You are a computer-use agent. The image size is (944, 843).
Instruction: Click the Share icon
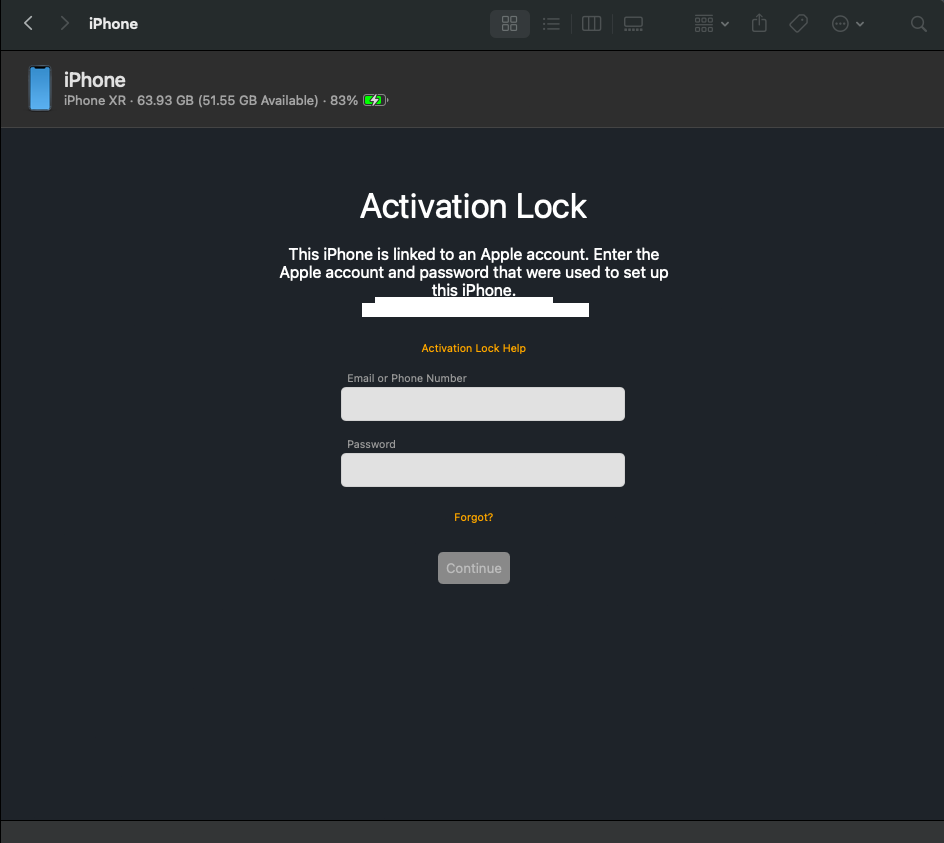759,23
